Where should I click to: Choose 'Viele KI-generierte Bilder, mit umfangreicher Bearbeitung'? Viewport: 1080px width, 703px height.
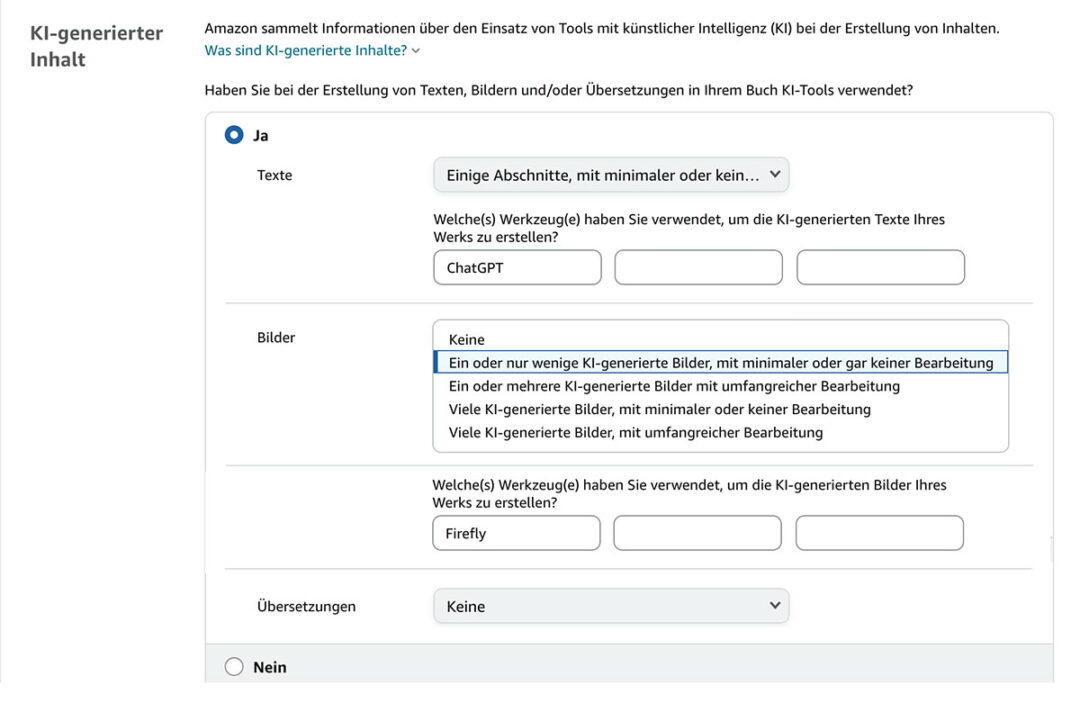(720, 432)
